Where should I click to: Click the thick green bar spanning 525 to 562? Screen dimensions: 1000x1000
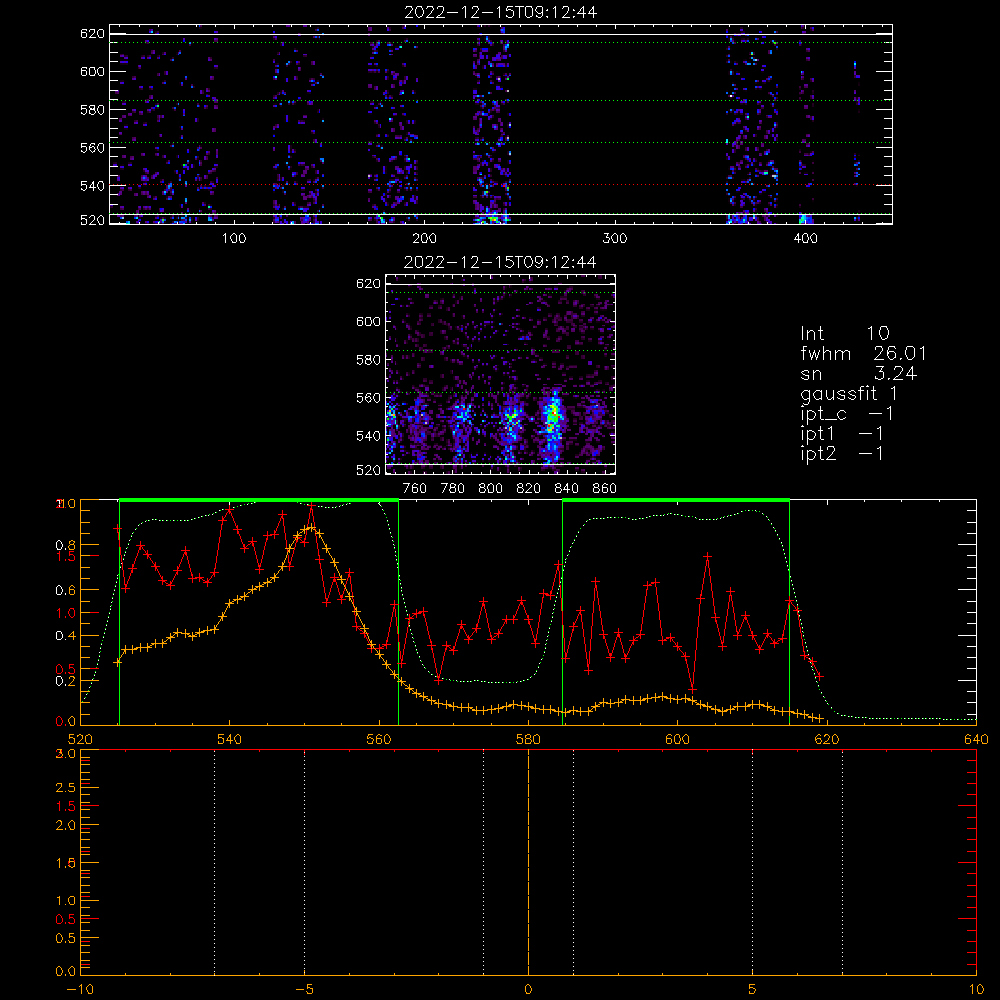[259, 501]
